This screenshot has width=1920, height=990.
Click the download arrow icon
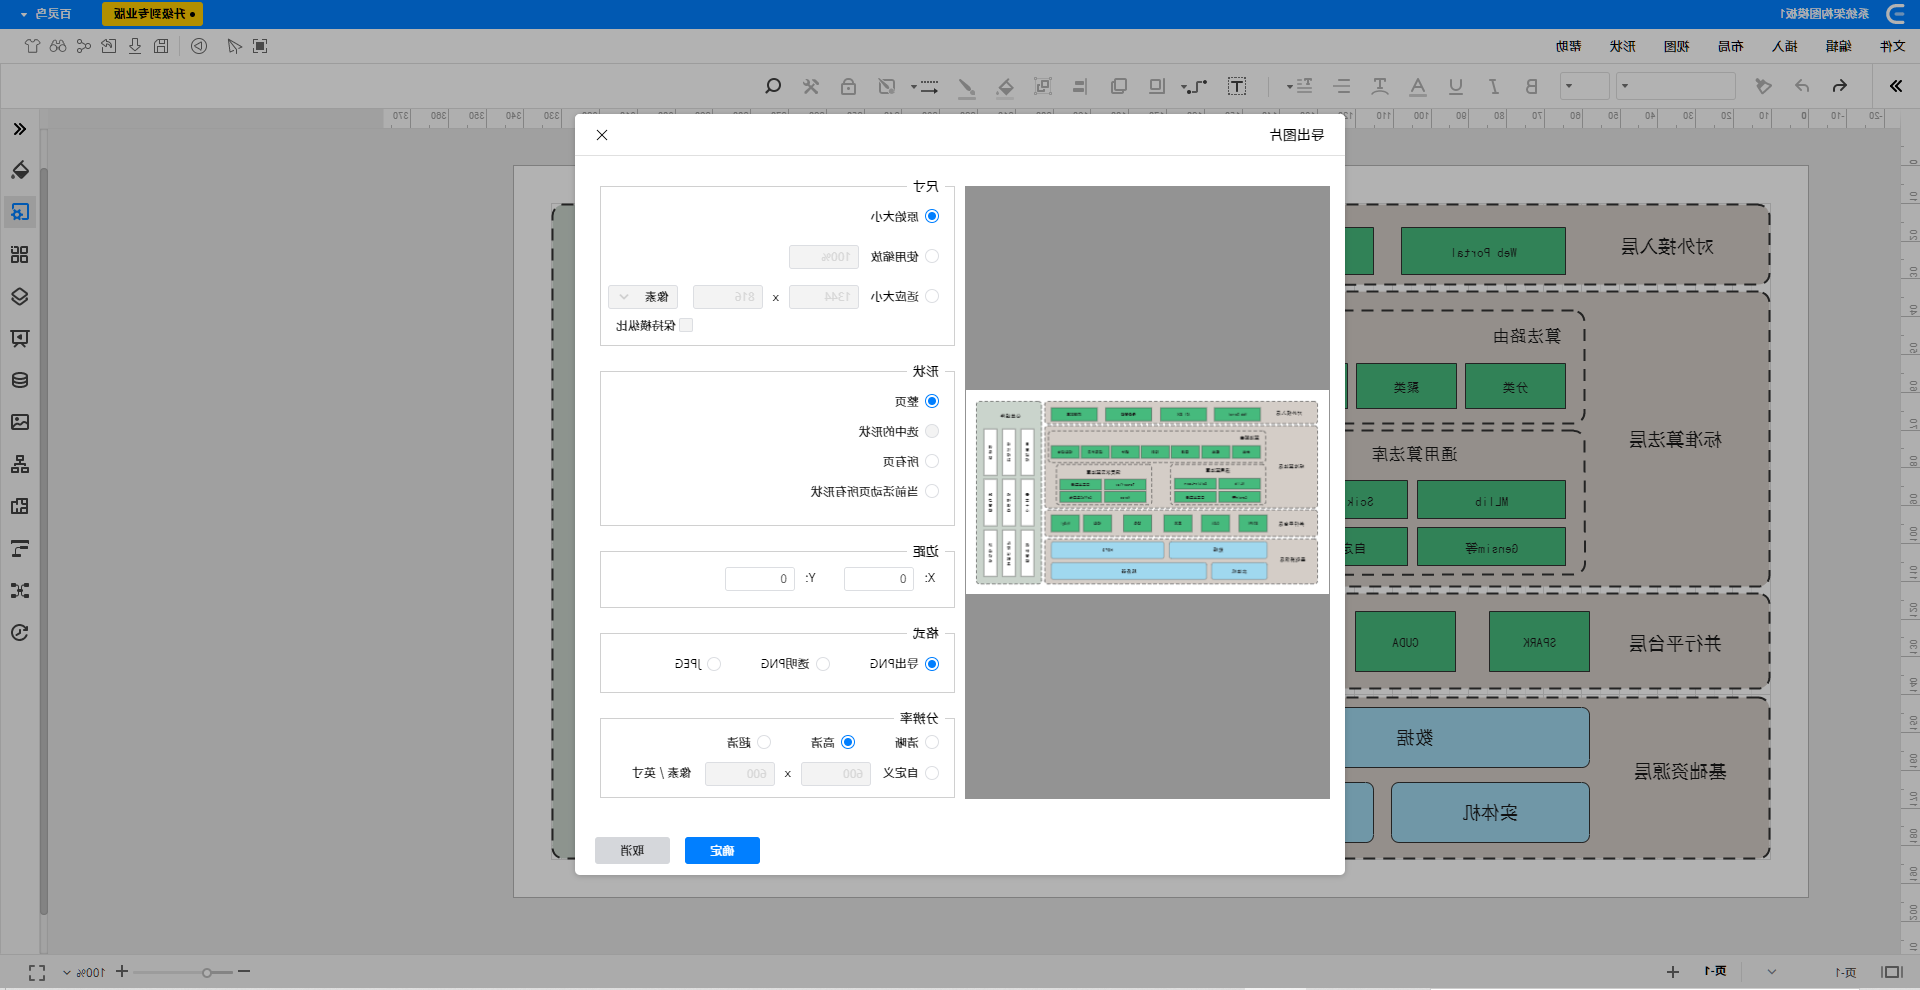click(135, 46)
